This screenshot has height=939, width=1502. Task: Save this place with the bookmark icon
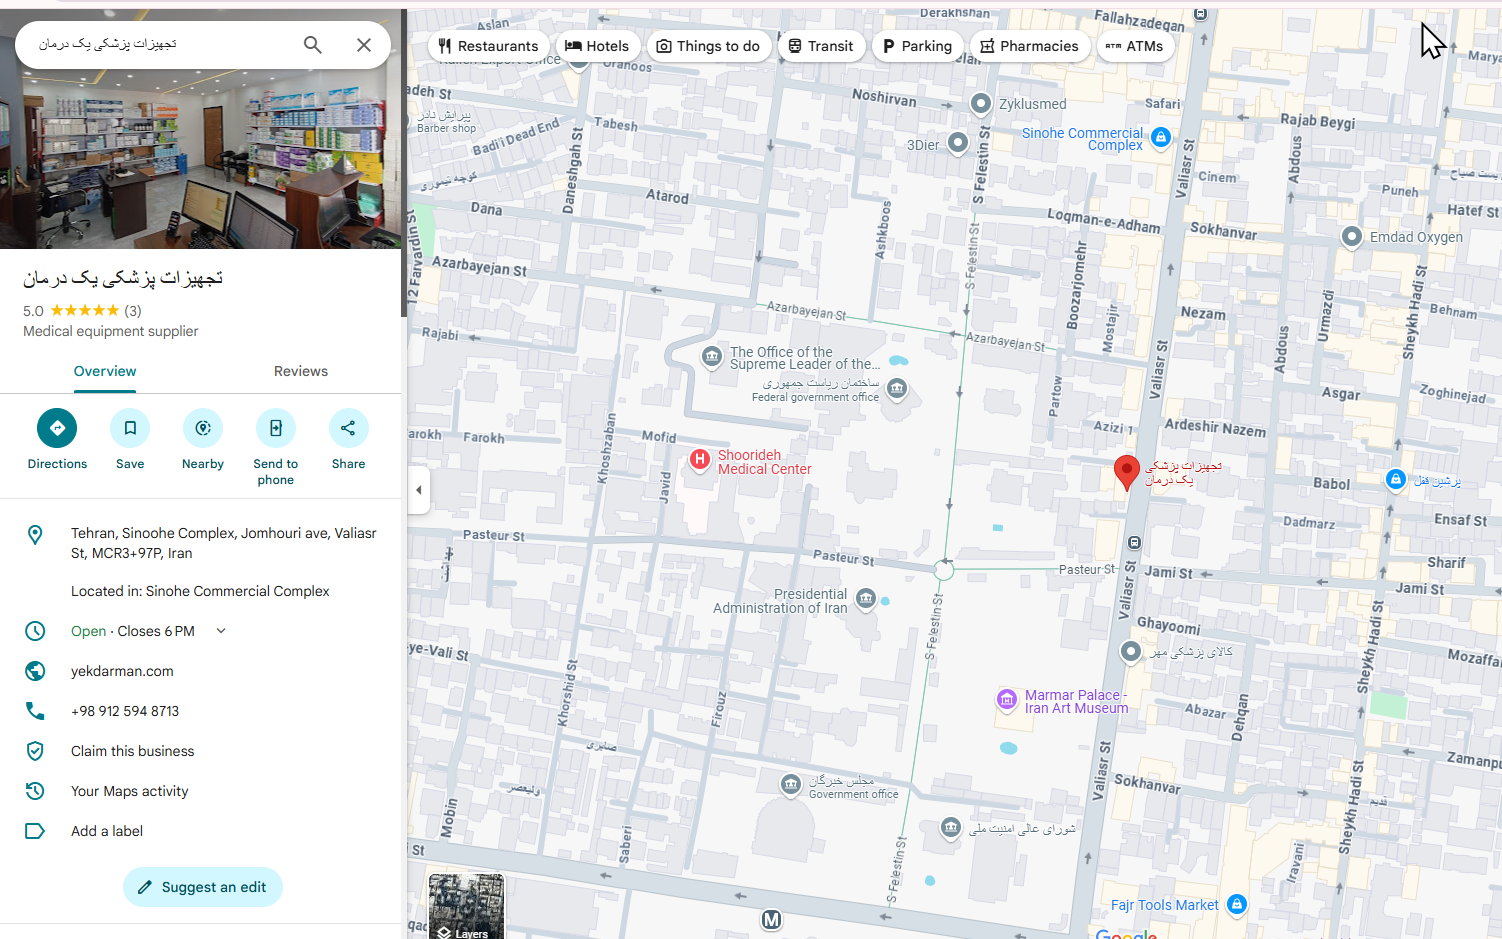[130, 429]
